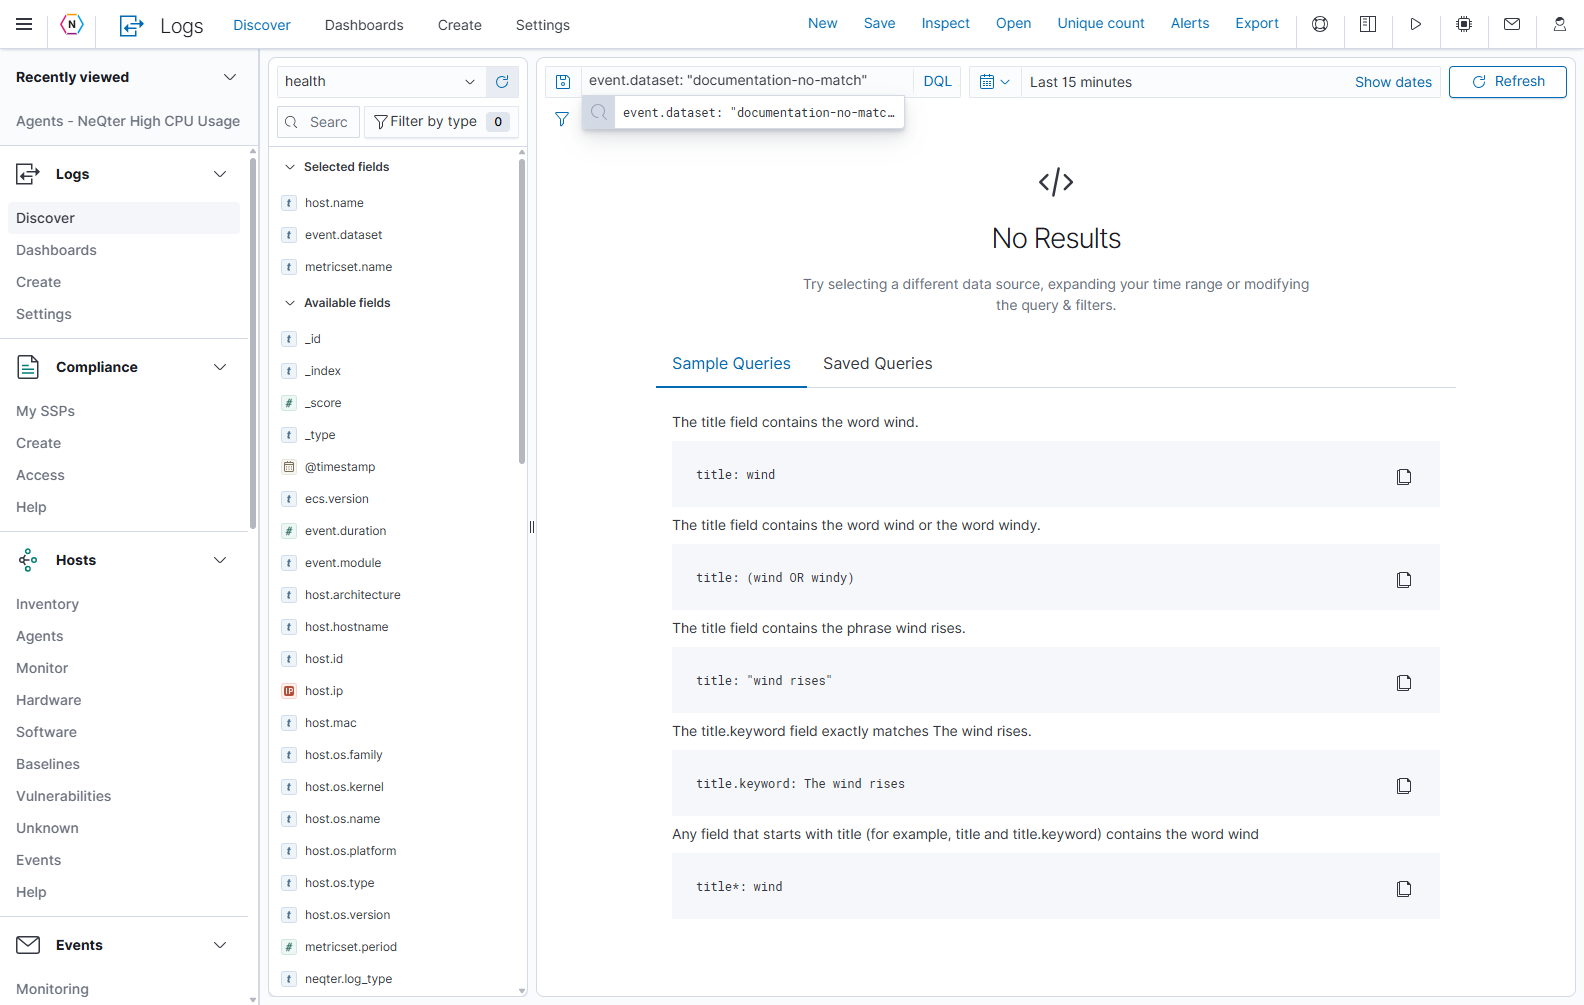Collapse the Available fields list
The image size is (1584, 1005).
(x=290, y=303)
